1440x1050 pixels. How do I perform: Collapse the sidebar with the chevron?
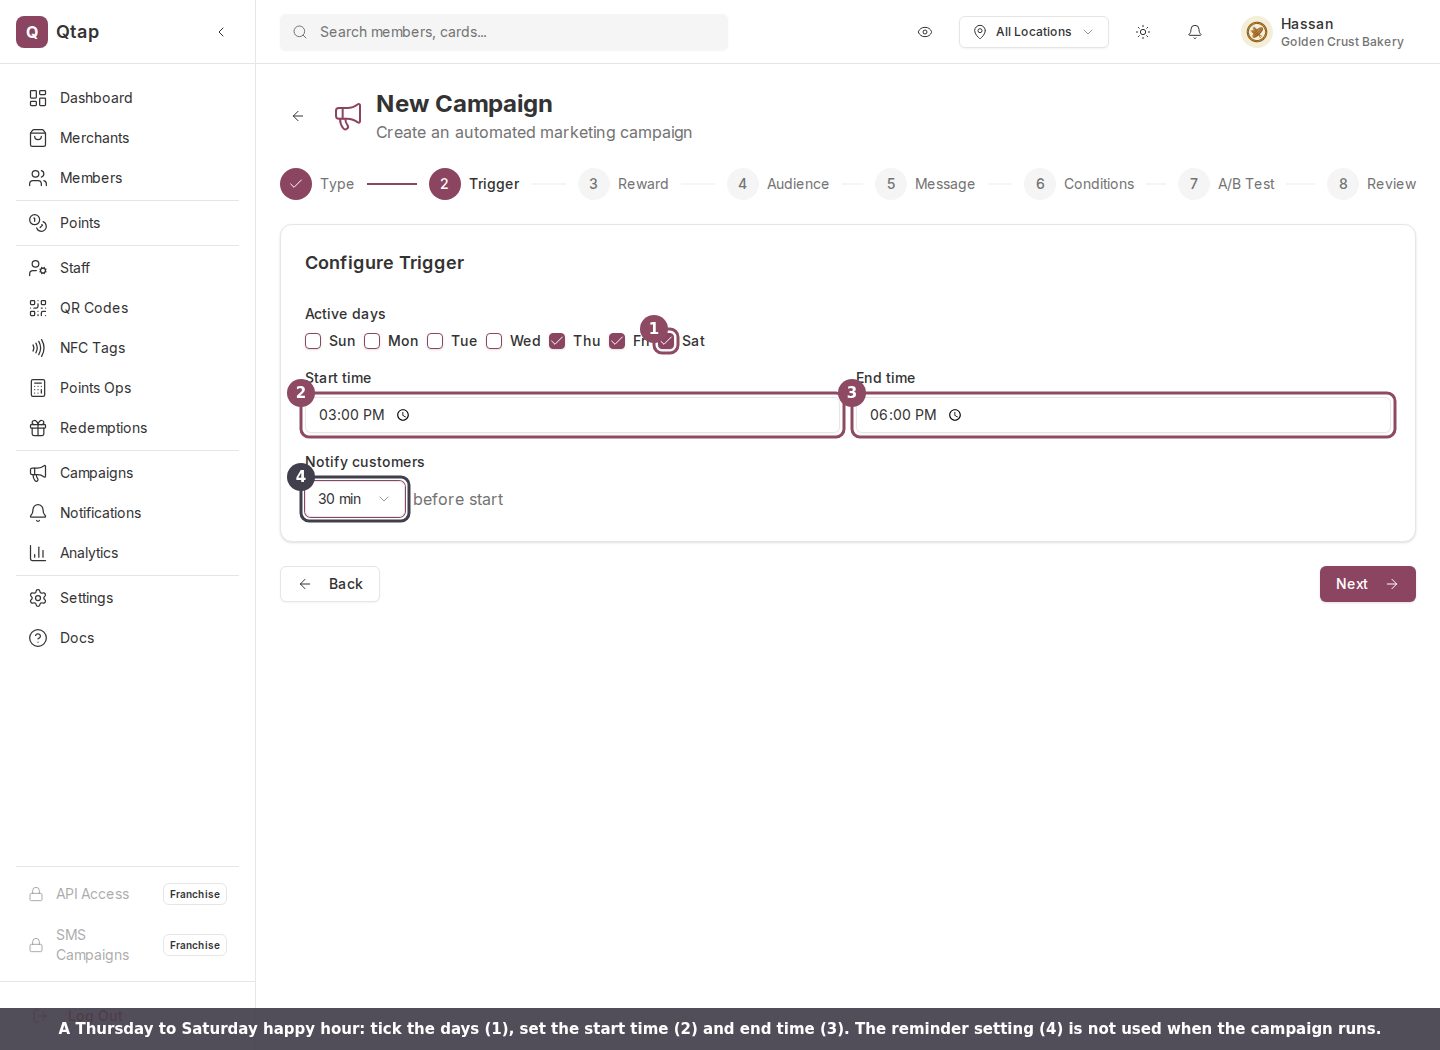[x=221, y=32]
